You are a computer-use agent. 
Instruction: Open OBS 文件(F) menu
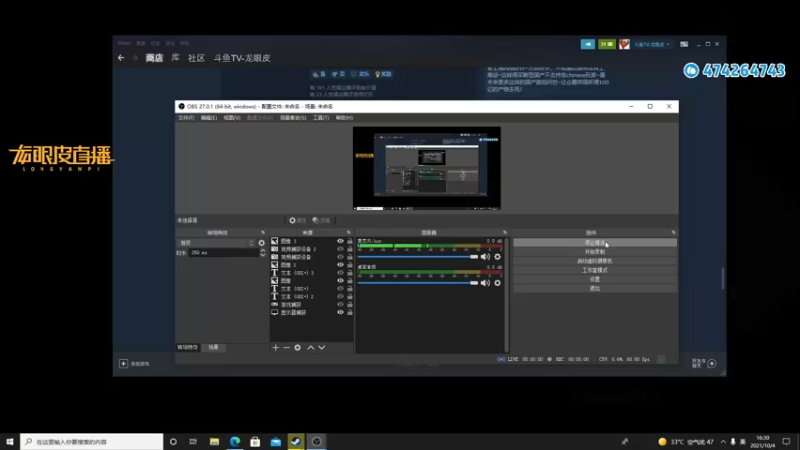point(186,118)
